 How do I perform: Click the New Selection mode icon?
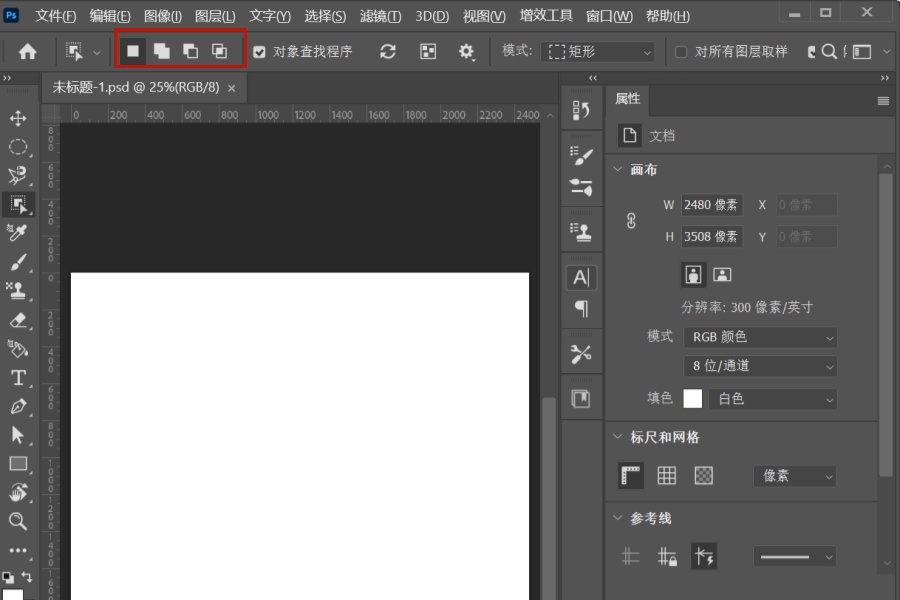coord(133,51)
